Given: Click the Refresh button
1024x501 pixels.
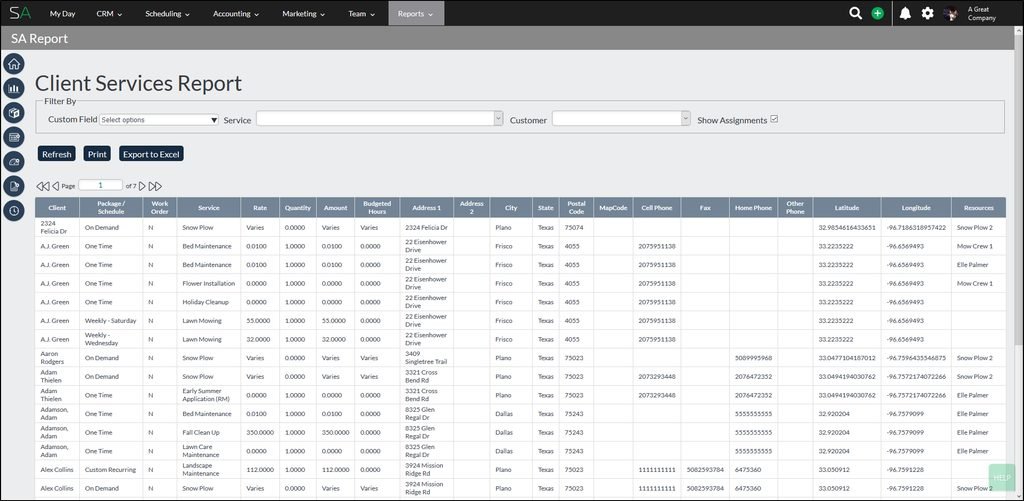Looking at the screenshot, I should (56, 154).
